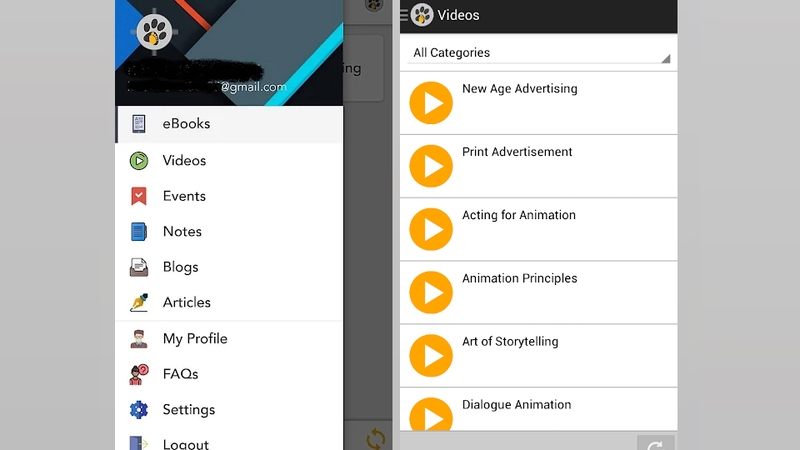The image size is (800, 450).
Task: Play the Print Advertisement video
Action: click(x=431, y=166)
